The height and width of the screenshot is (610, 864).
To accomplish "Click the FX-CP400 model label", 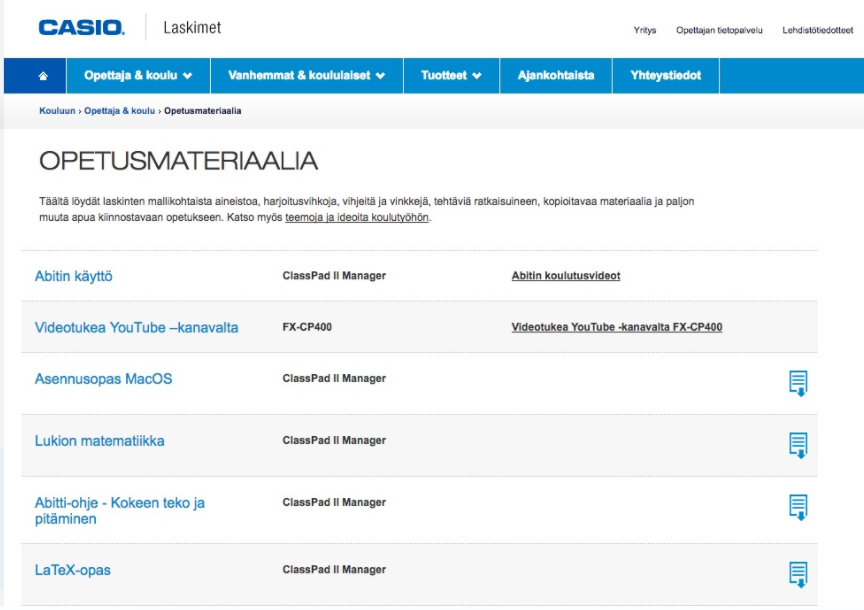I will [x=307, y=327].
